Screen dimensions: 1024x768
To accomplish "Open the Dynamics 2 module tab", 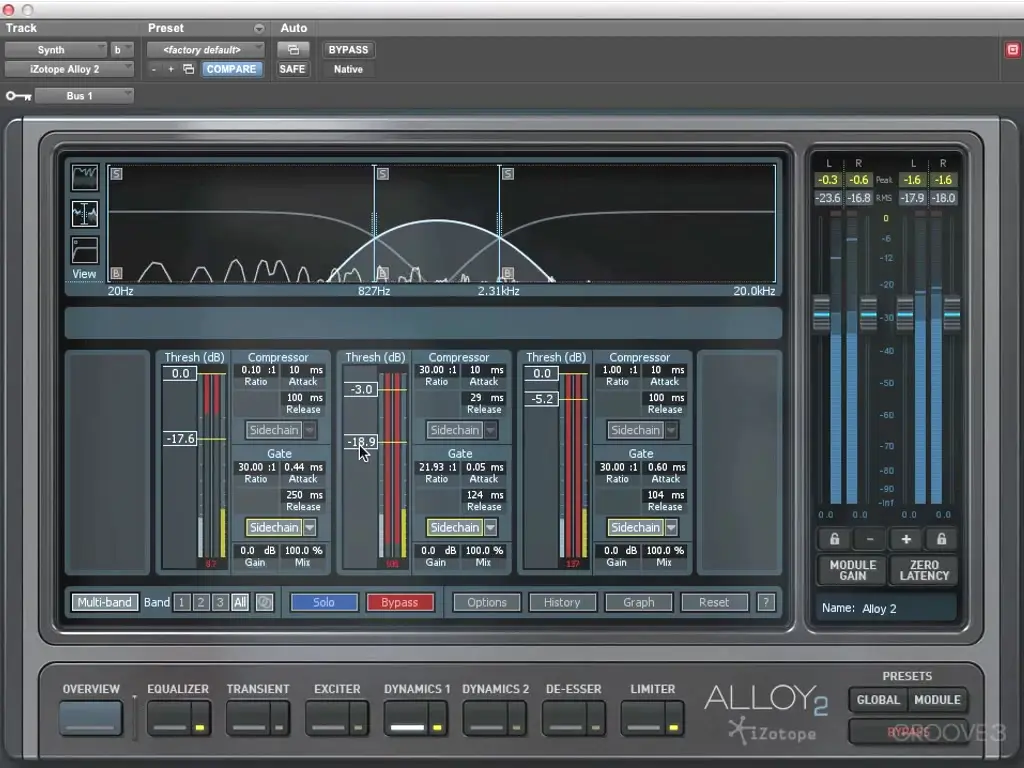I will 484,718.
